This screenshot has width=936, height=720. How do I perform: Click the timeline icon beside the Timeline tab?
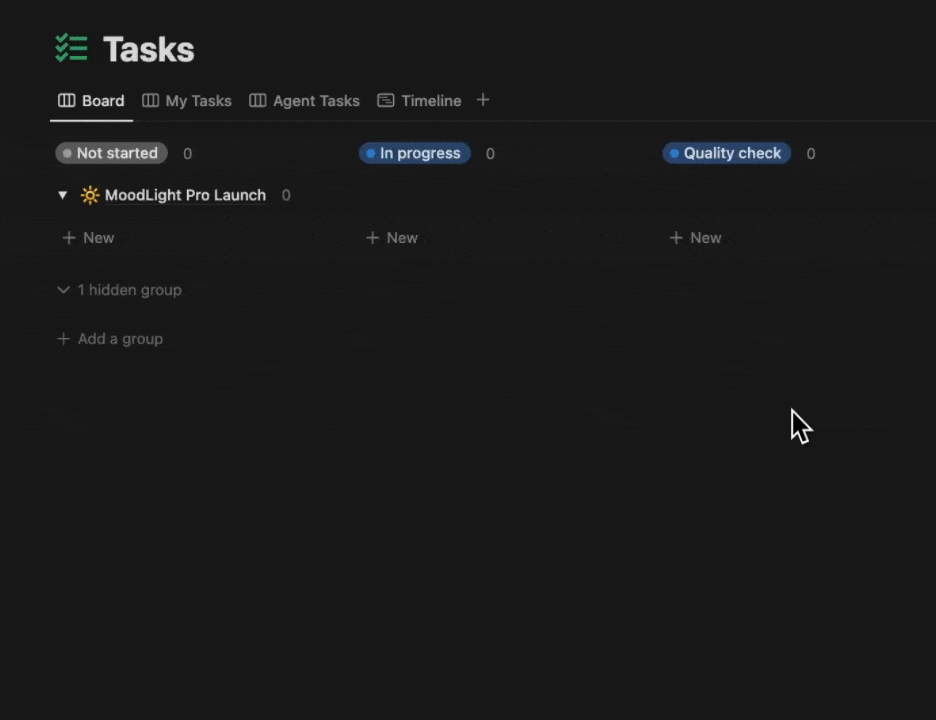(x=386, y=100)
